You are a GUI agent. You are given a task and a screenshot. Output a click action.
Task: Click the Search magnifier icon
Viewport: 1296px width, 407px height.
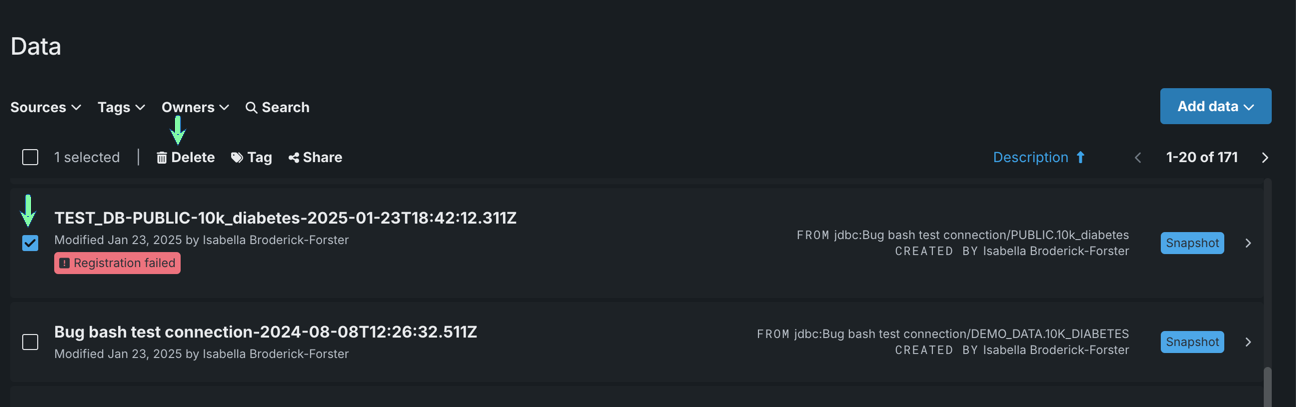coord(251,108)
